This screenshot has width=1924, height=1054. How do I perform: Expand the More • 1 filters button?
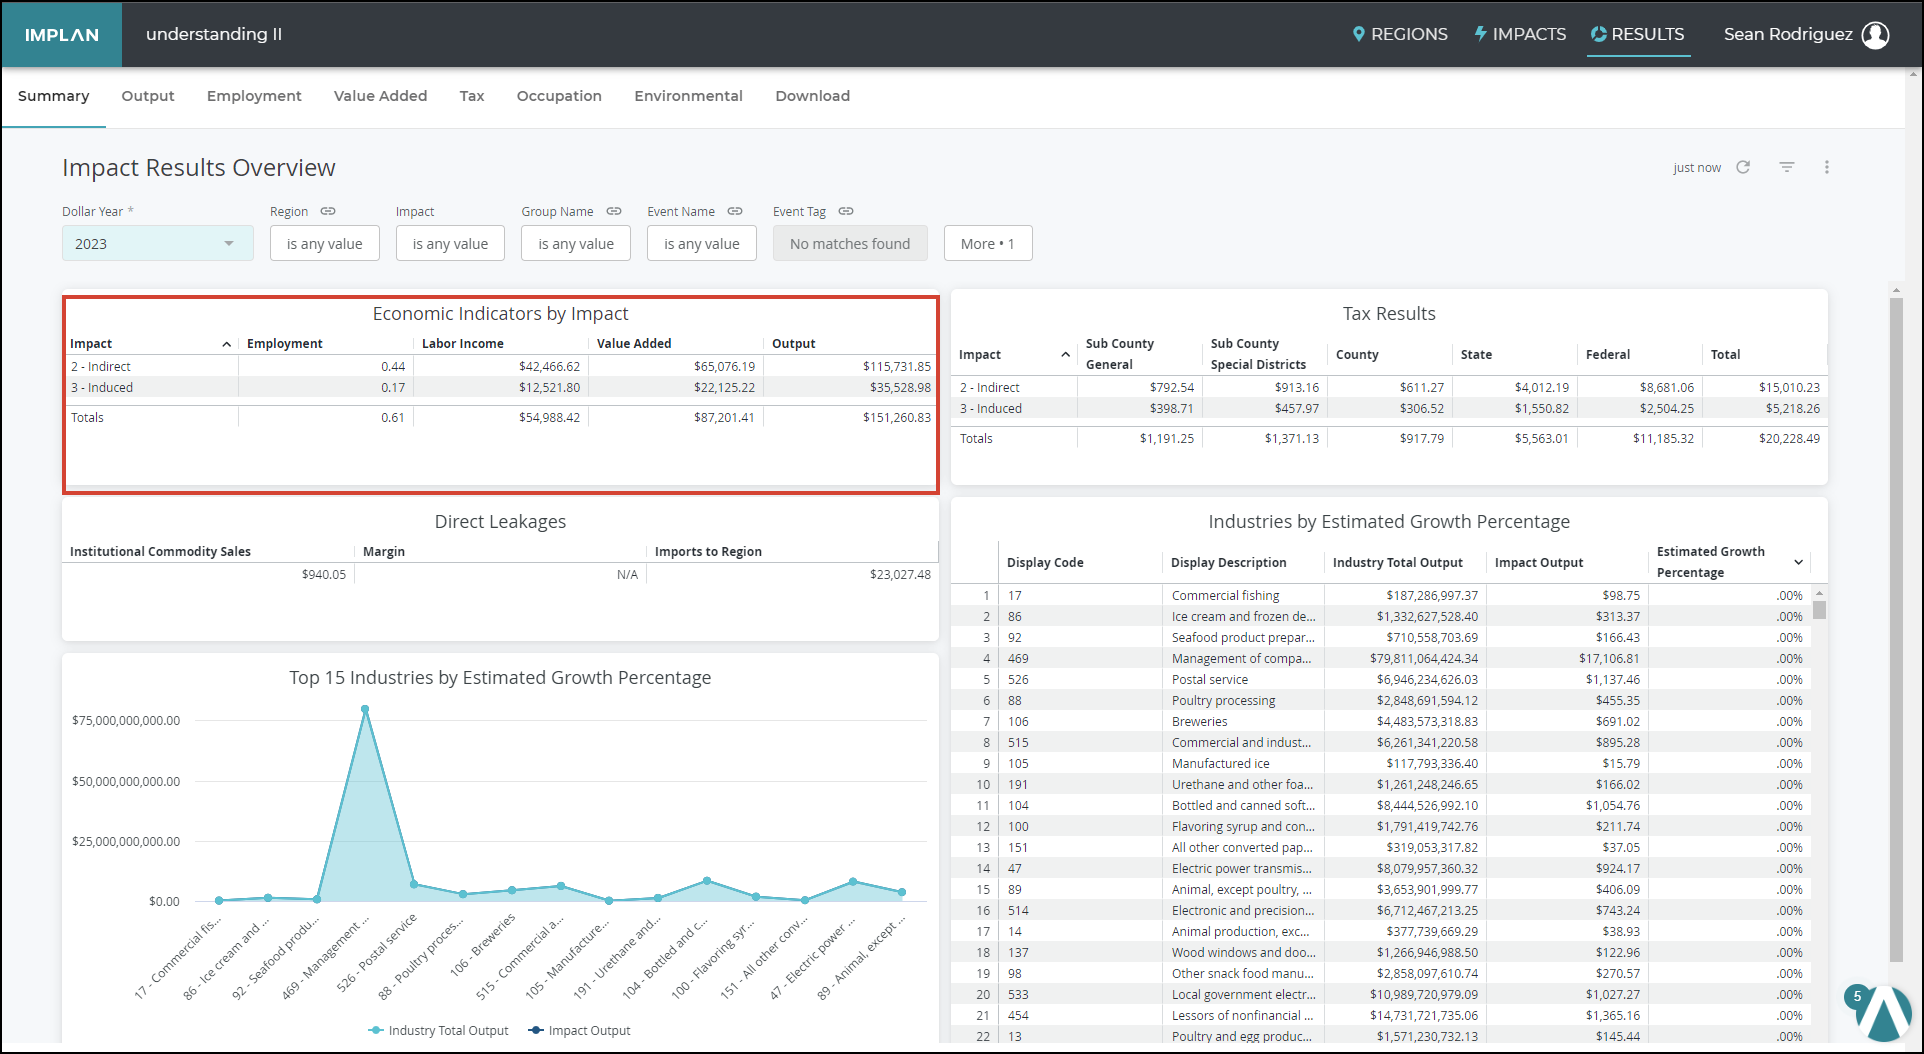(x=987, y=244)
